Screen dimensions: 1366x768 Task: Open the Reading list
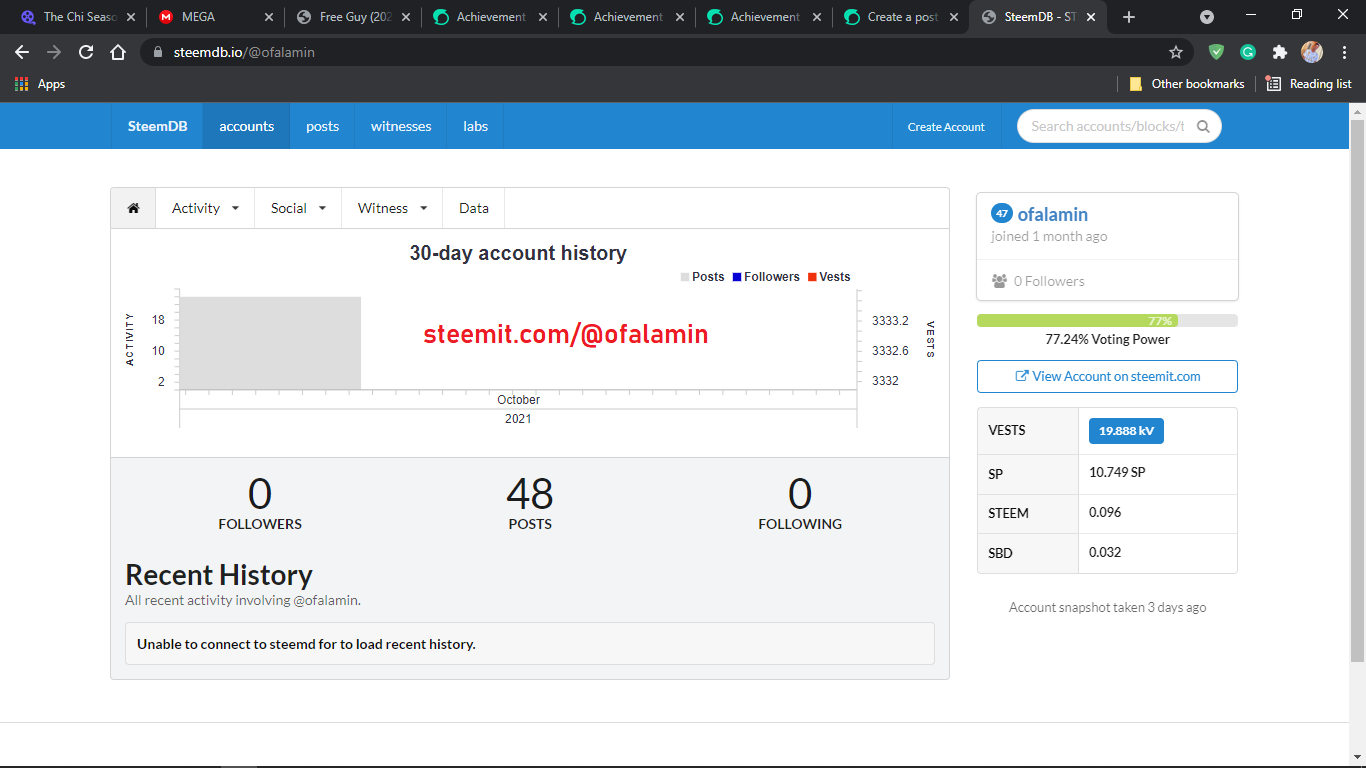[x=1309, y=84]
